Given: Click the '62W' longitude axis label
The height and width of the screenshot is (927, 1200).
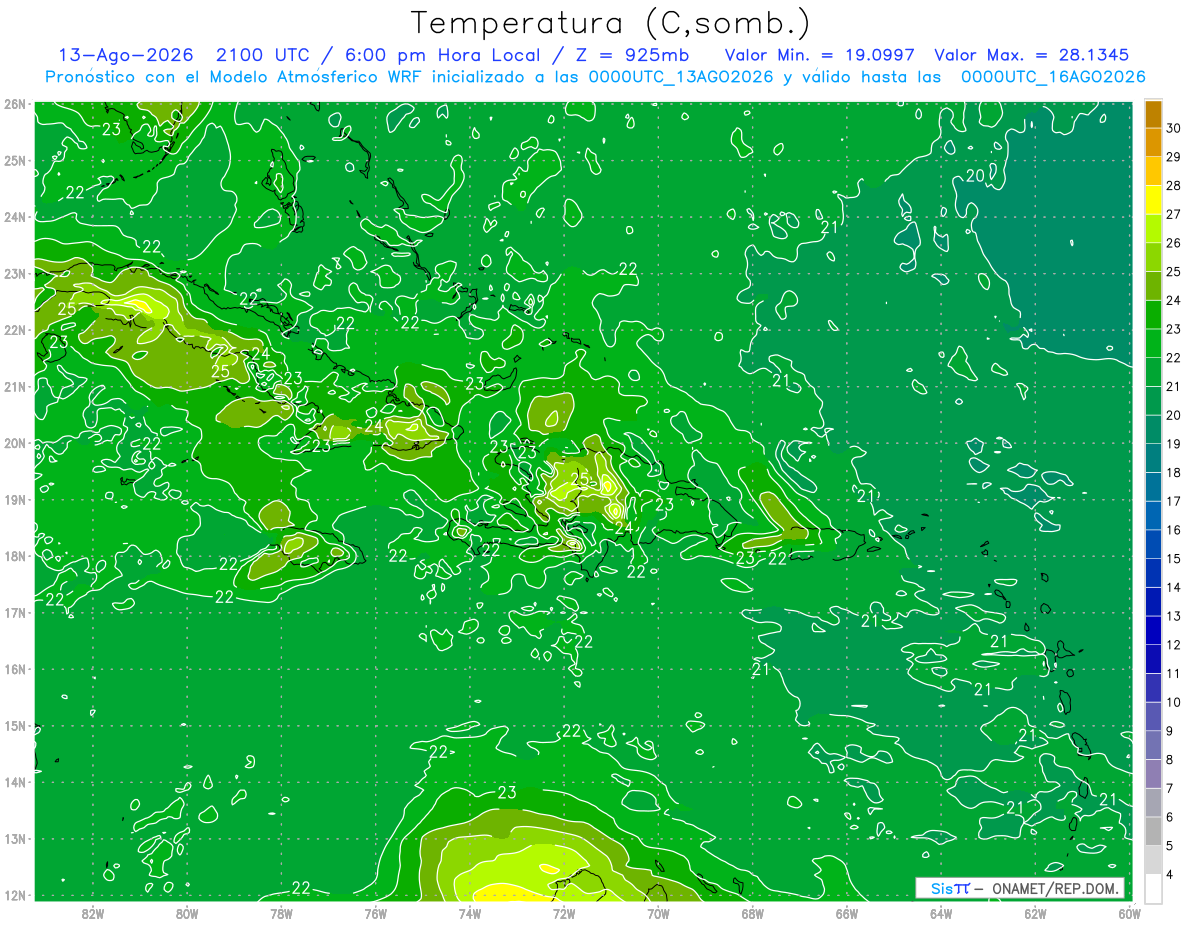Looking at the screenshot, I should click(1035, 913).
